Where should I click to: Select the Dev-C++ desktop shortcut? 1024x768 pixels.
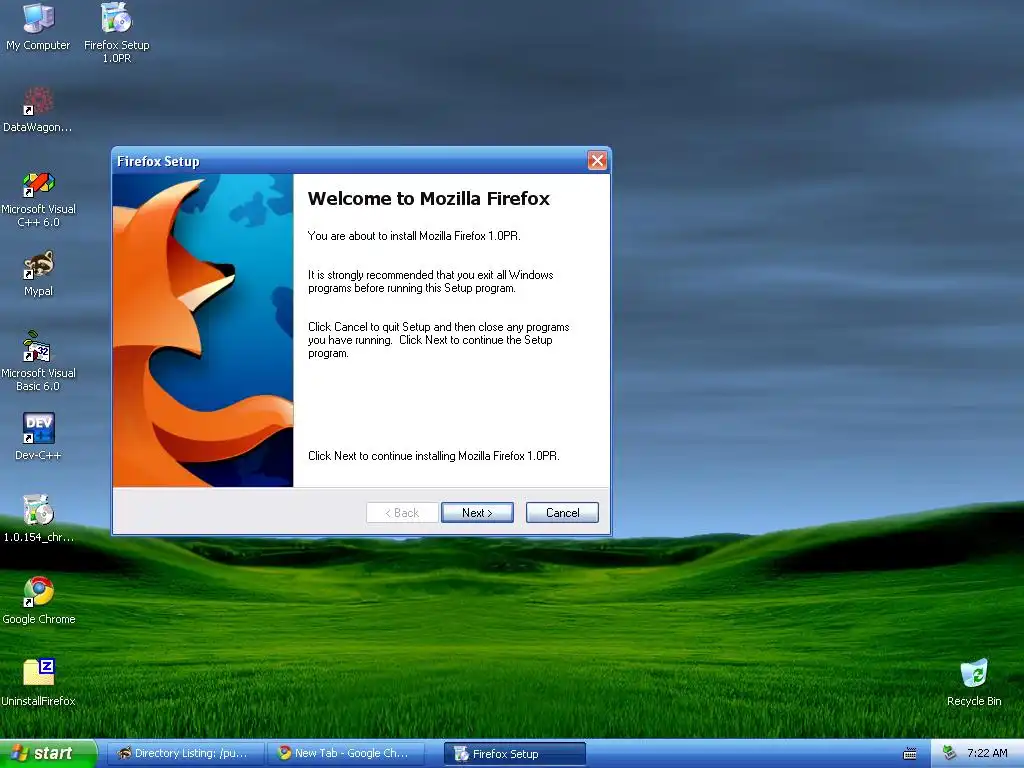39,436
